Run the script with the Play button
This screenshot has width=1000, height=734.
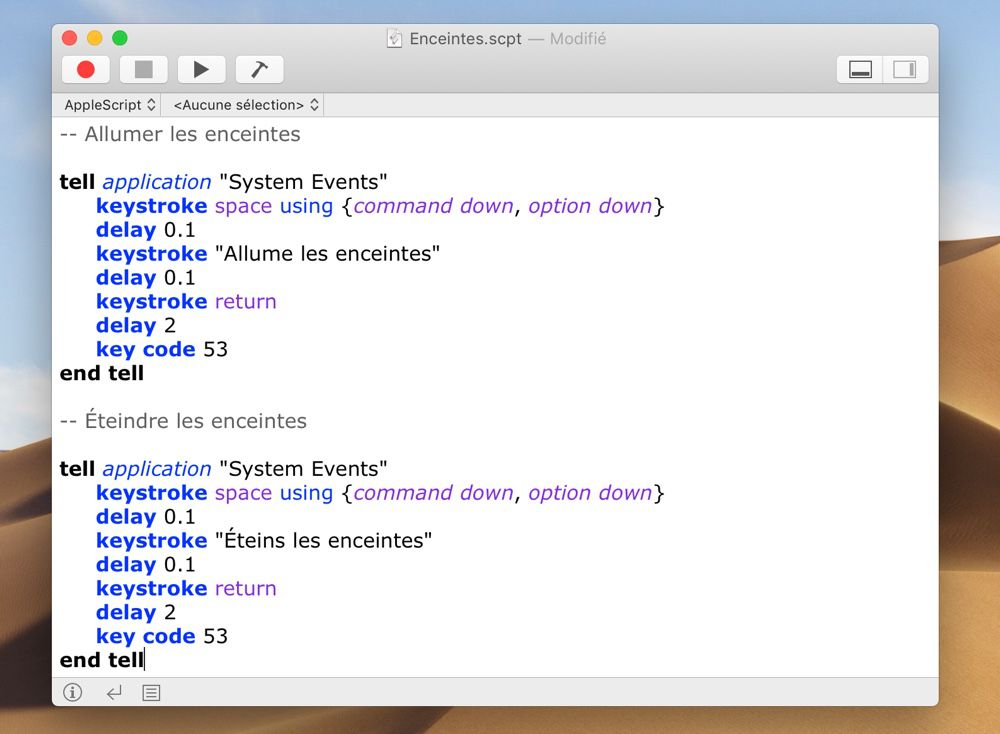coord(202,70)
